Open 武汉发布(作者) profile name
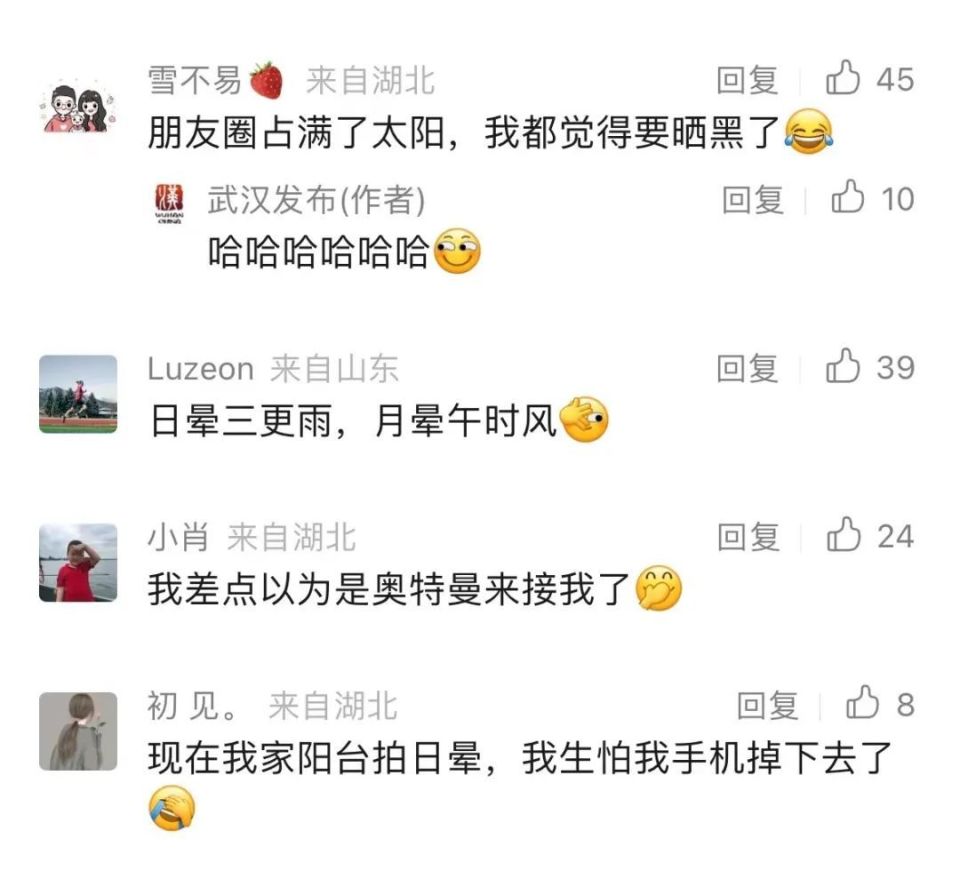The image size is (960, 887). tap(316, 200)
